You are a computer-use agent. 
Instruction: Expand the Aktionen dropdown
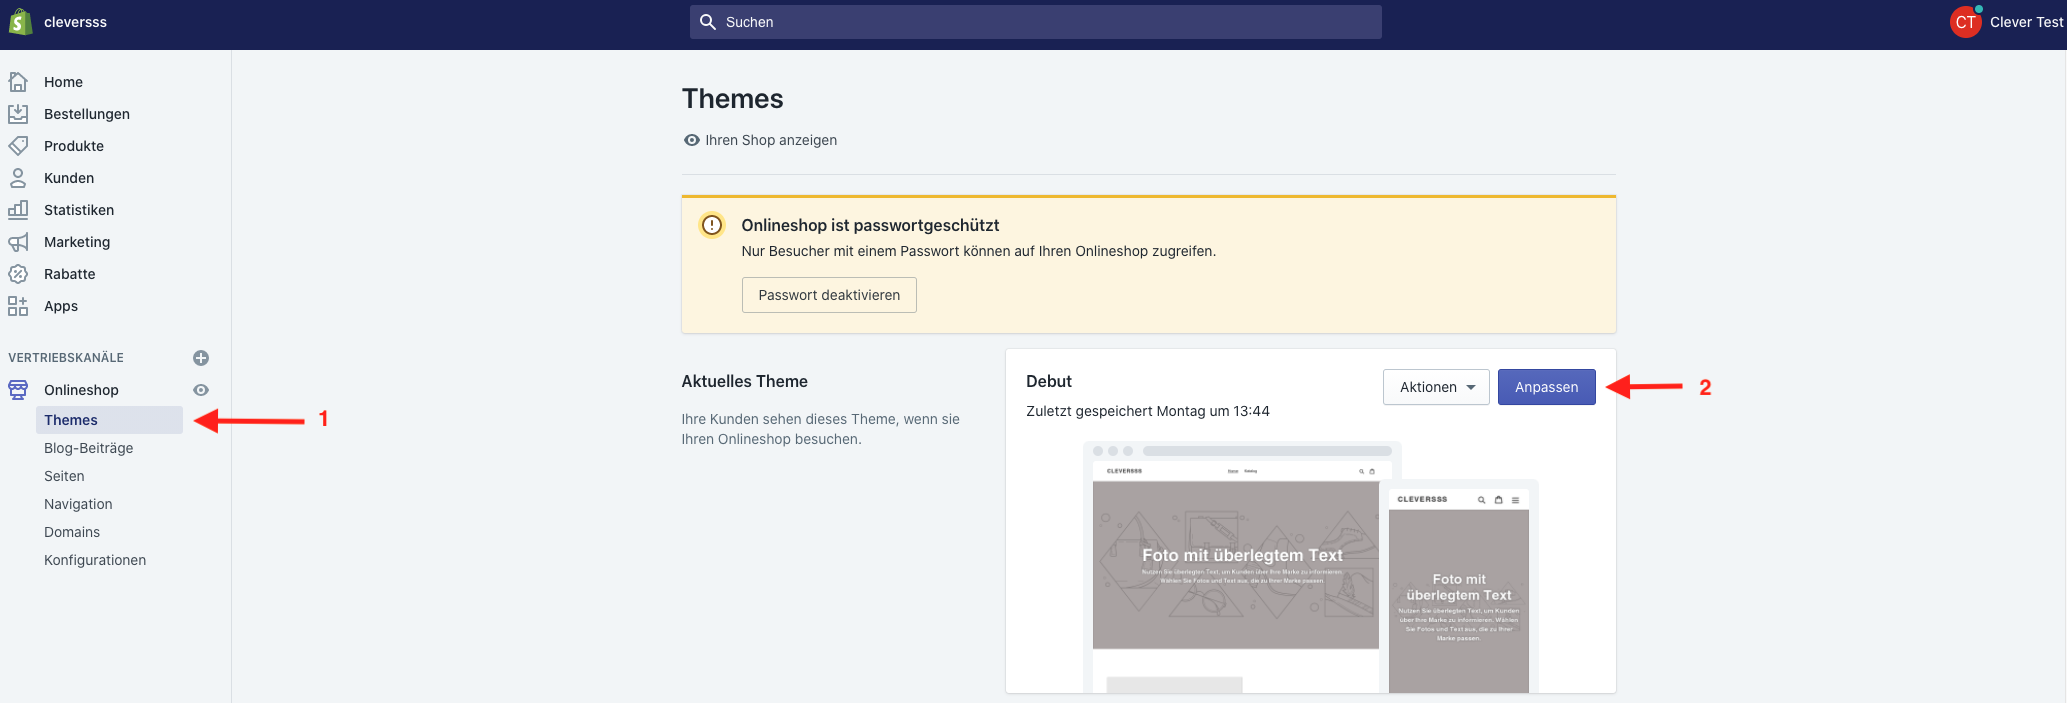1436,387
